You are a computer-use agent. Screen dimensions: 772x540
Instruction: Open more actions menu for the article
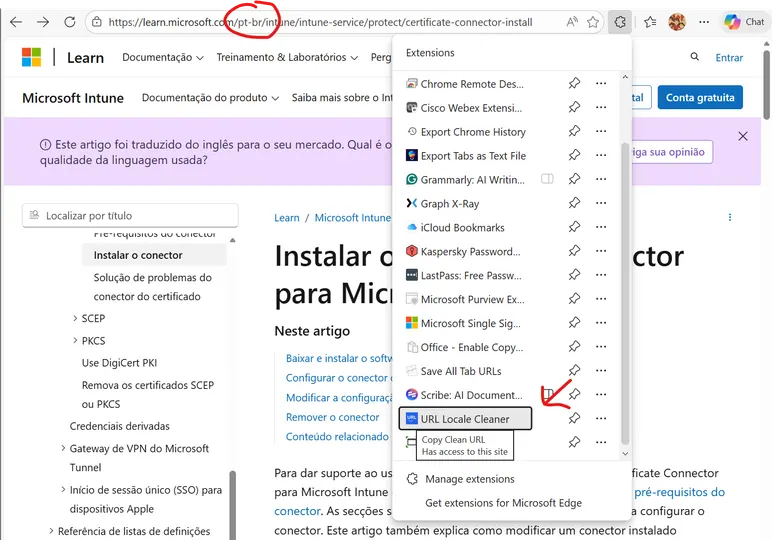(x=730, y=217)
